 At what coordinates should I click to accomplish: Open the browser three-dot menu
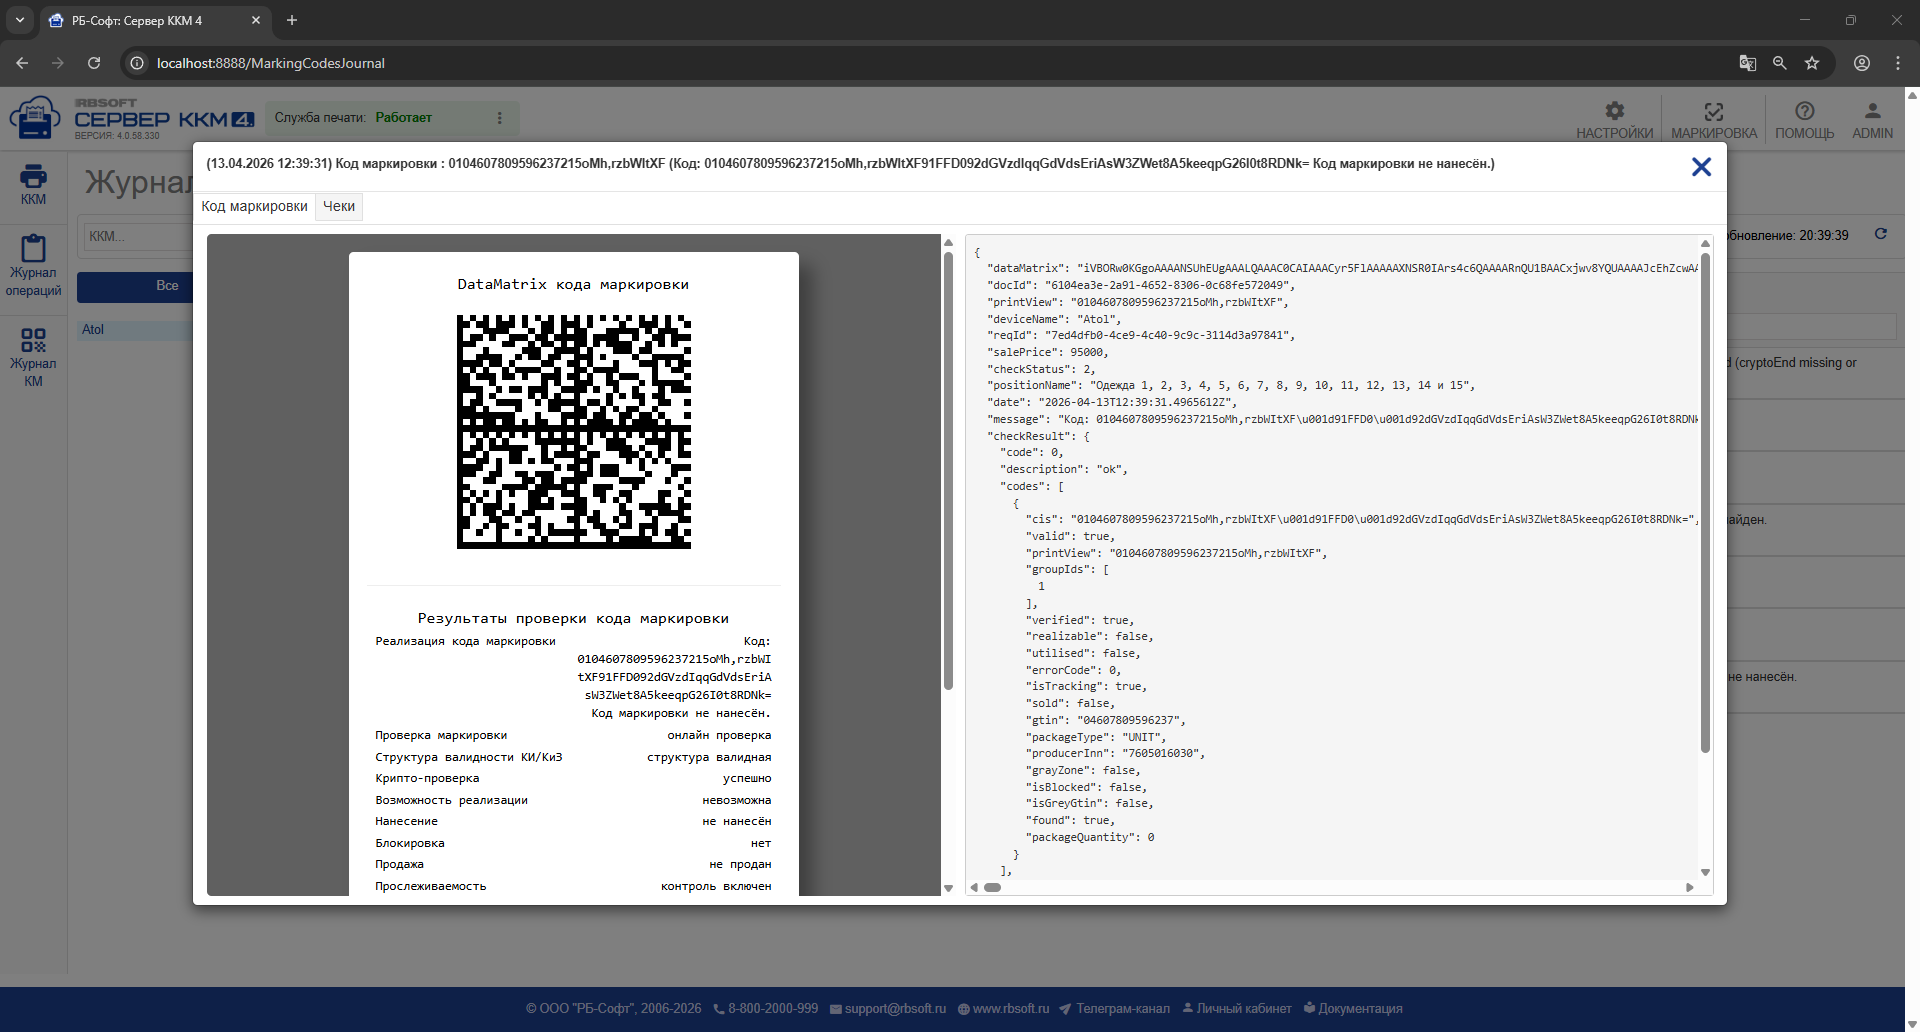point(1898,63)
